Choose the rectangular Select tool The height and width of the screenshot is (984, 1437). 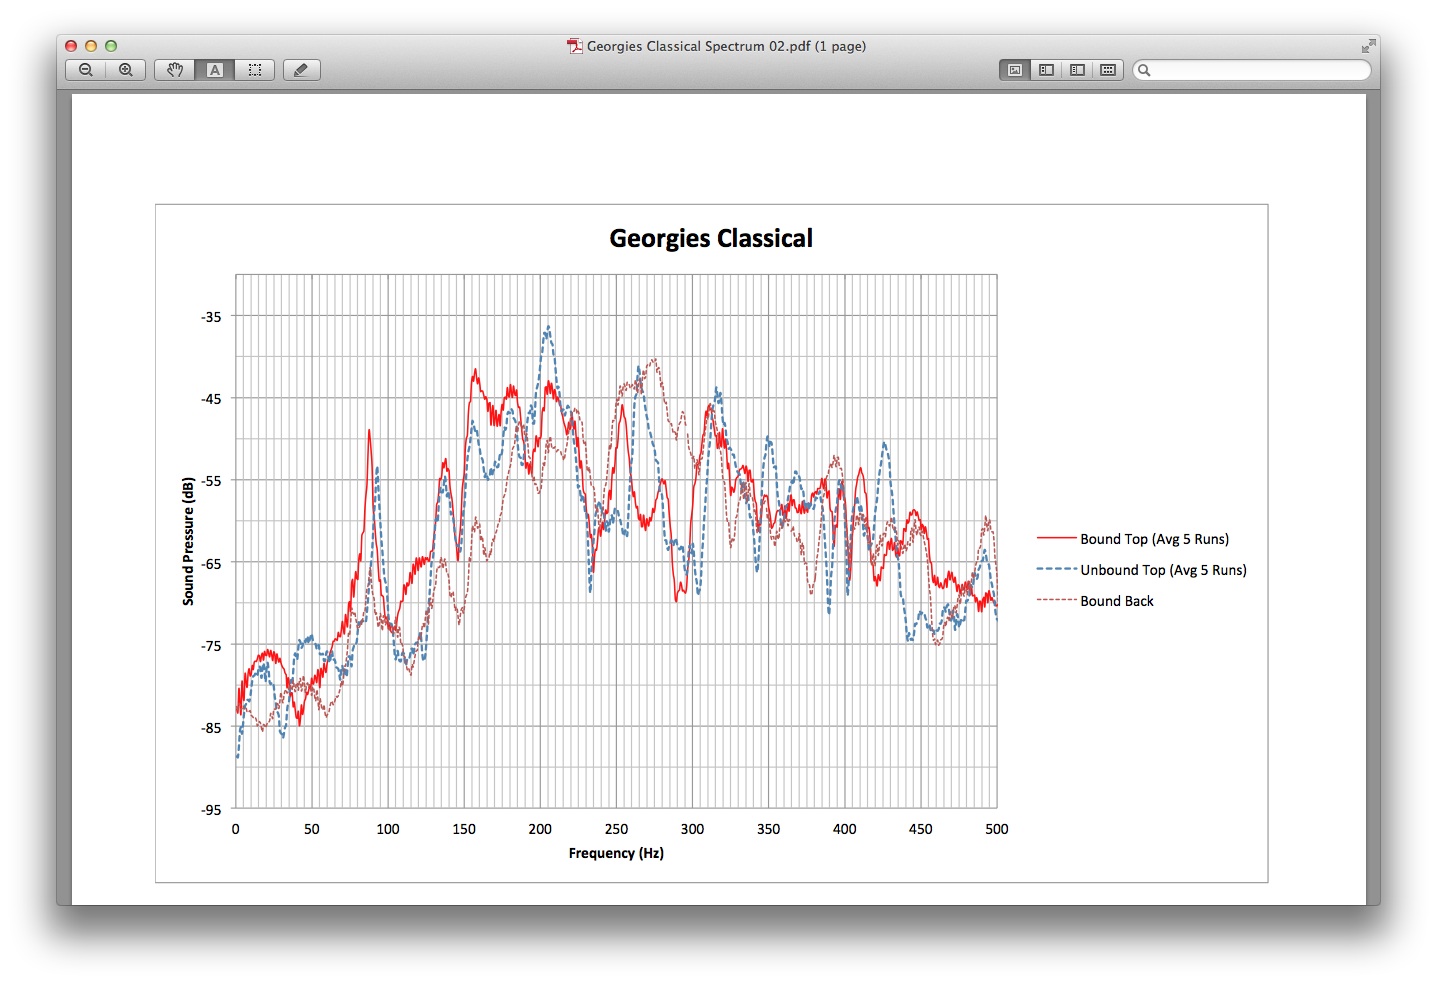point(255,70)
